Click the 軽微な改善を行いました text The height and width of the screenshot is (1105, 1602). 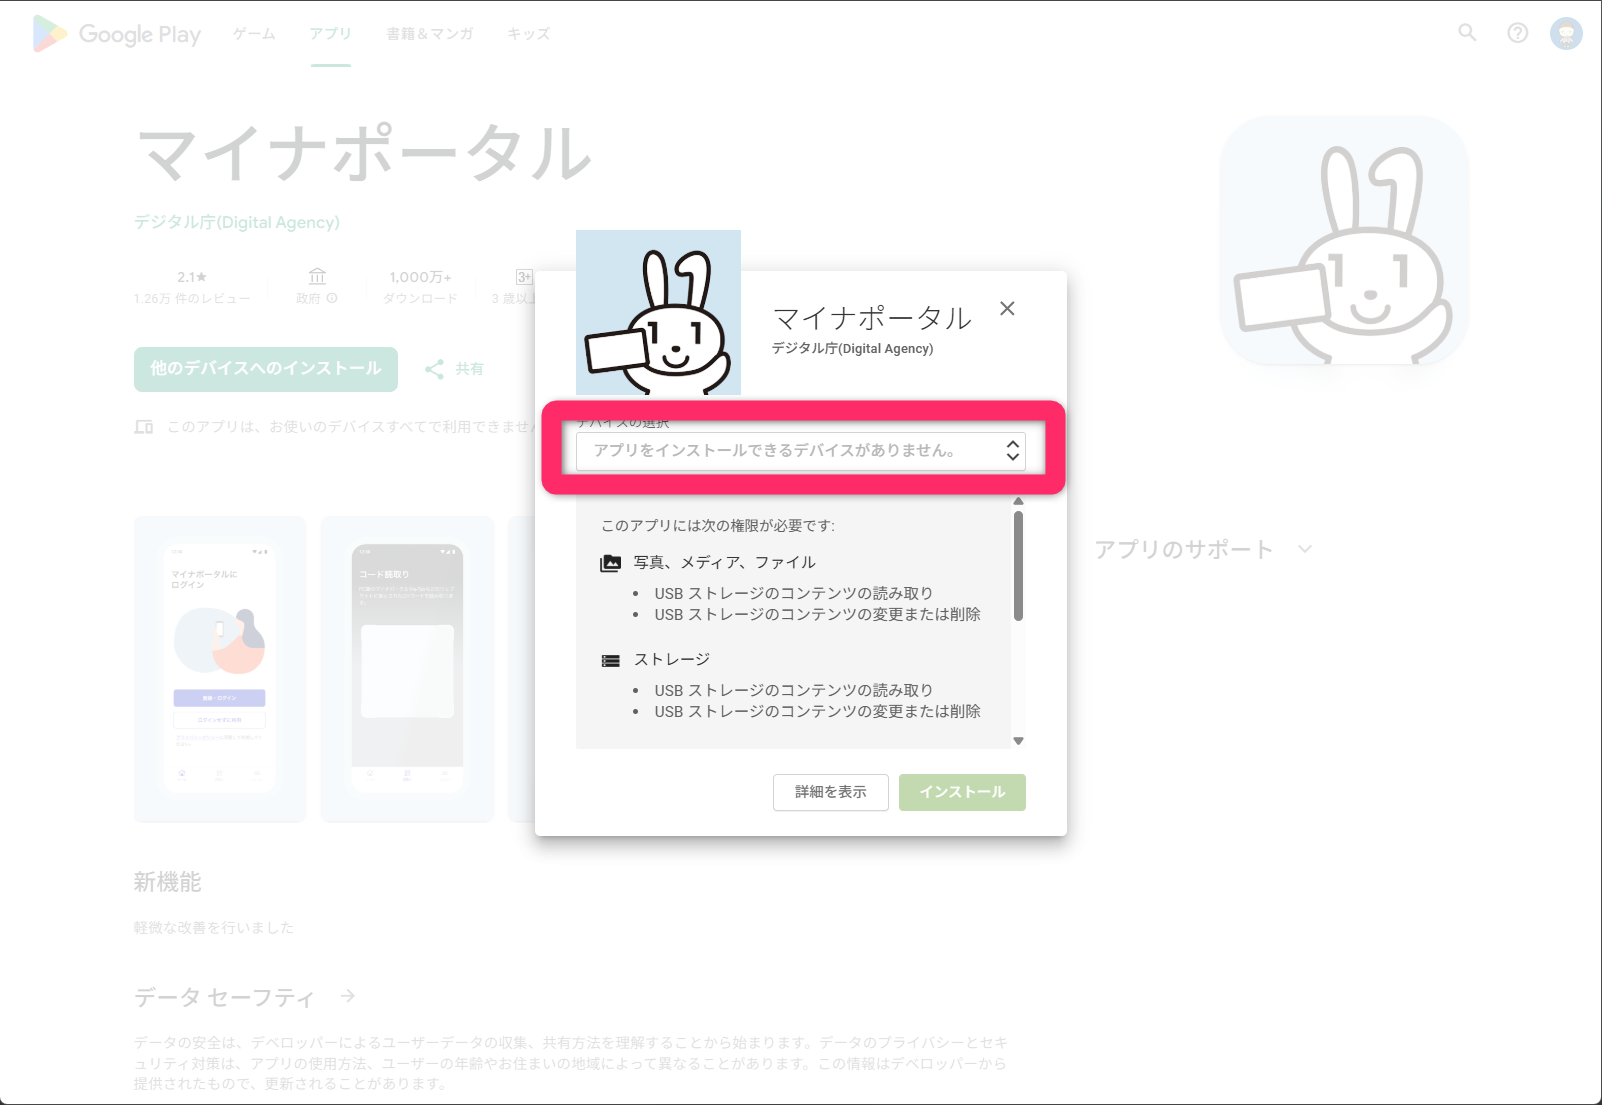point(214,928)
